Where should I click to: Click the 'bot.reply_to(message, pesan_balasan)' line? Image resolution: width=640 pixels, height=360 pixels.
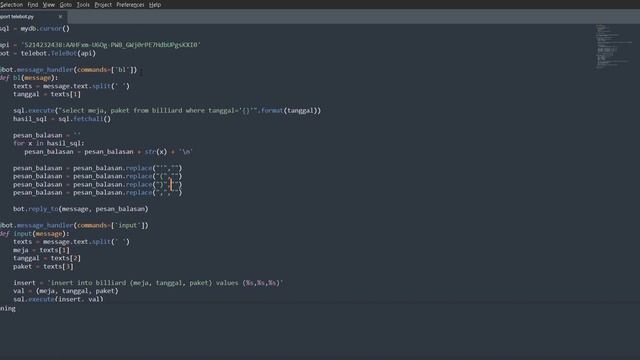(x=80, y=209)
